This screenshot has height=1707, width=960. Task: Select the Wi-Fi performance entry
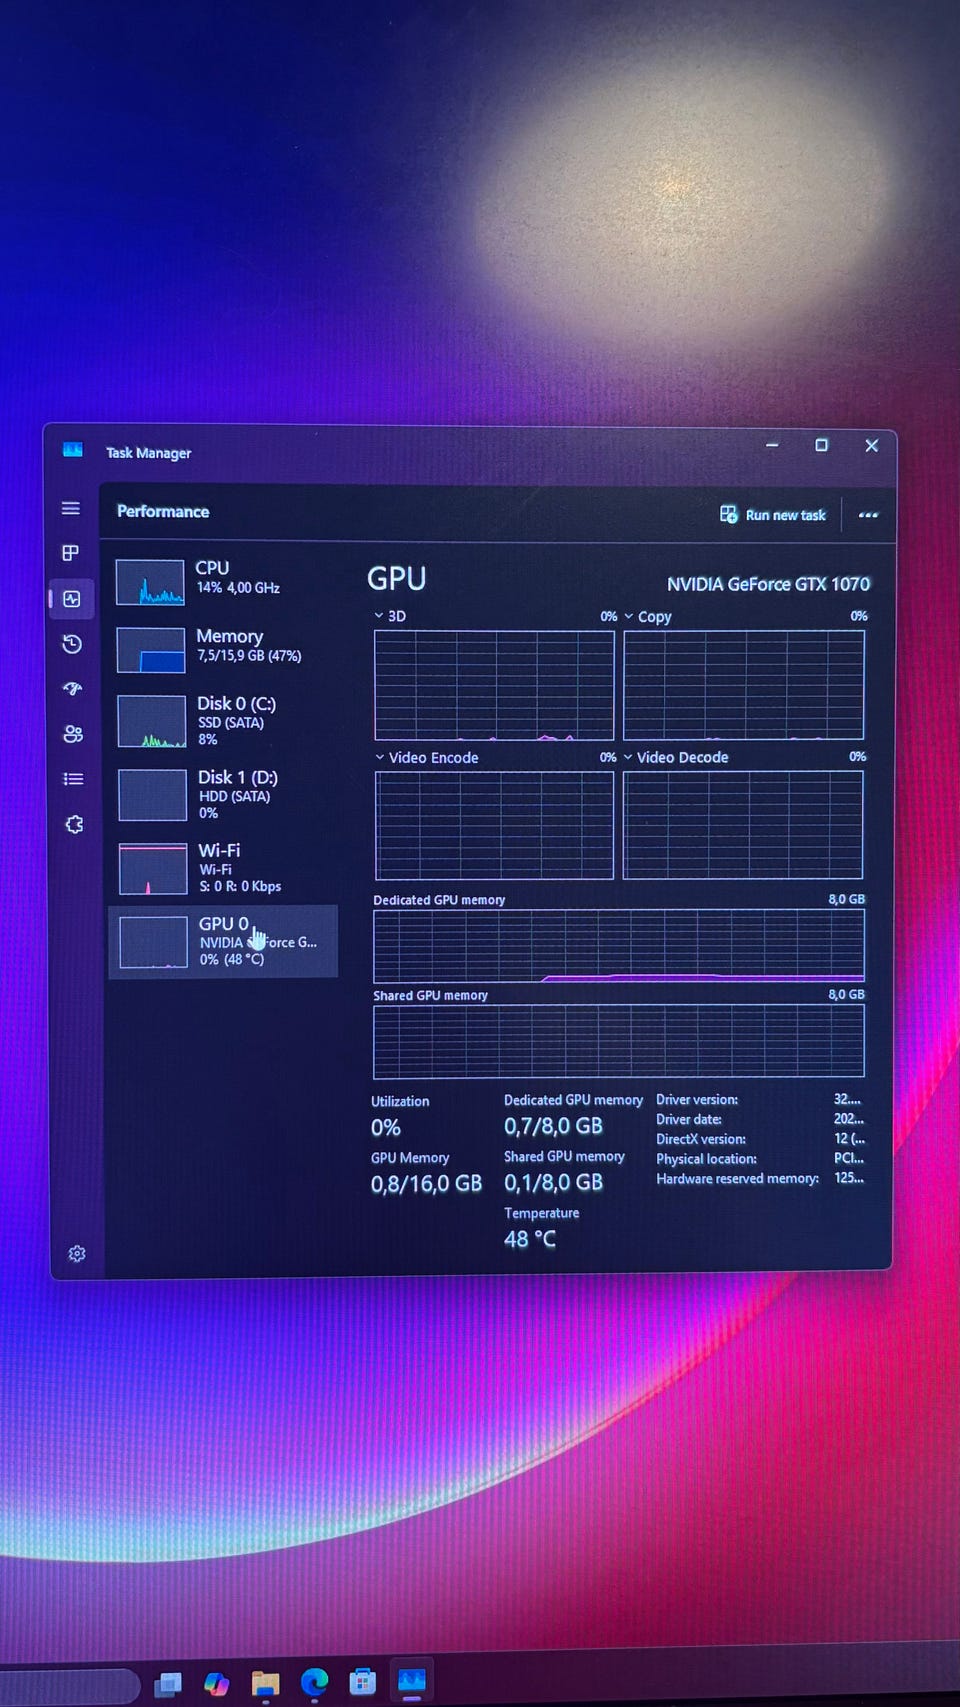pos(223,867)
